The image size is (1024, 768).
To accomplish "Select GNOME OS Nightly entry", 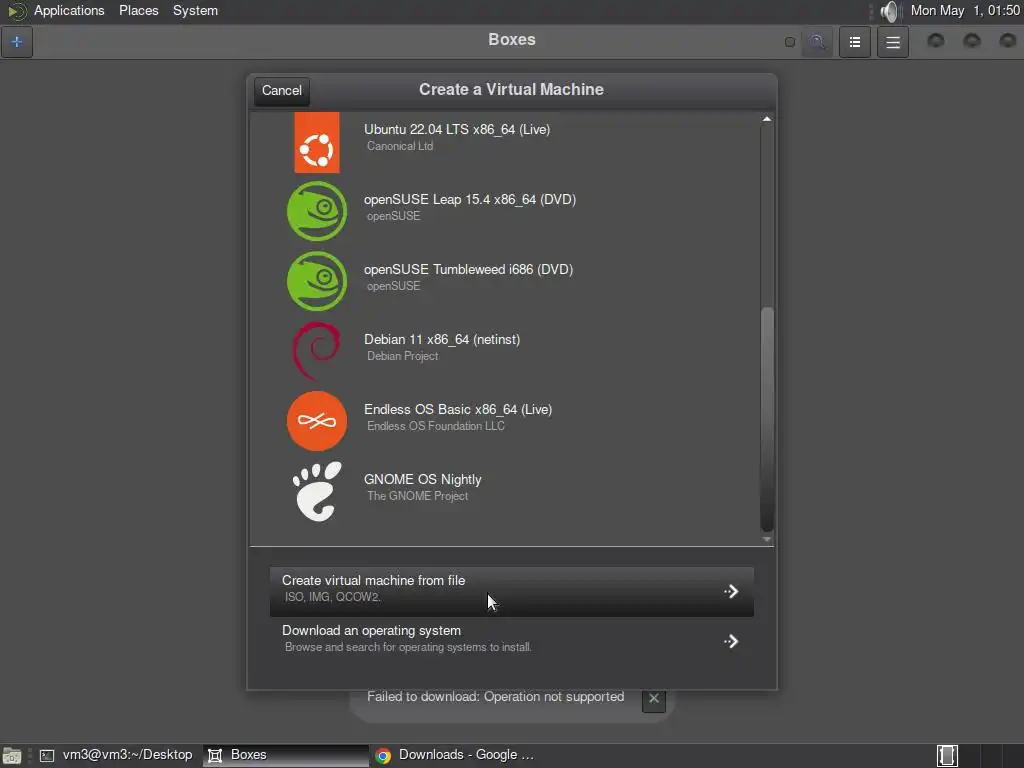I will (505, 491).
